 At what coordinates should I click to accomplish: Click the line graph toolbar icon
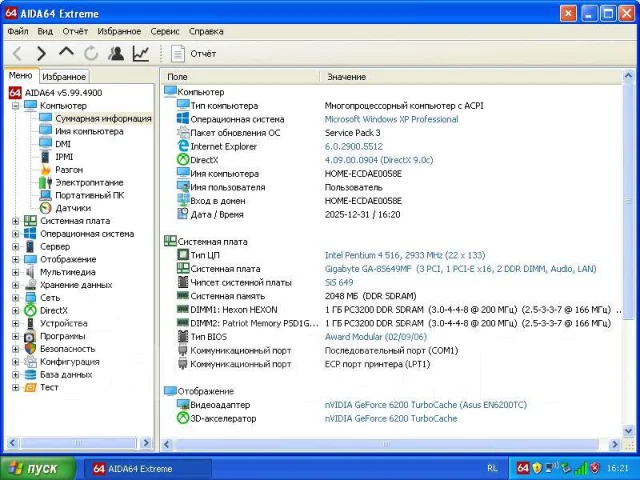[x=141, y=53]
